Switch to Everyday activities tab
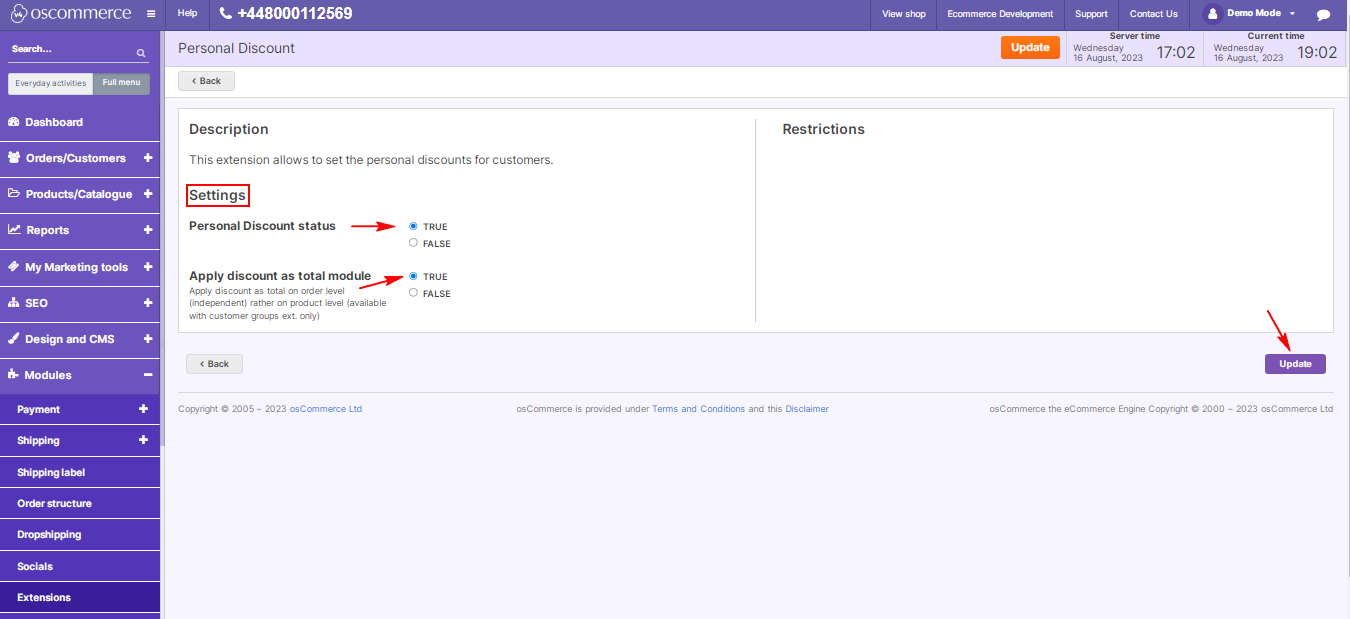The image size is (1350, 619). coord(51,83)
